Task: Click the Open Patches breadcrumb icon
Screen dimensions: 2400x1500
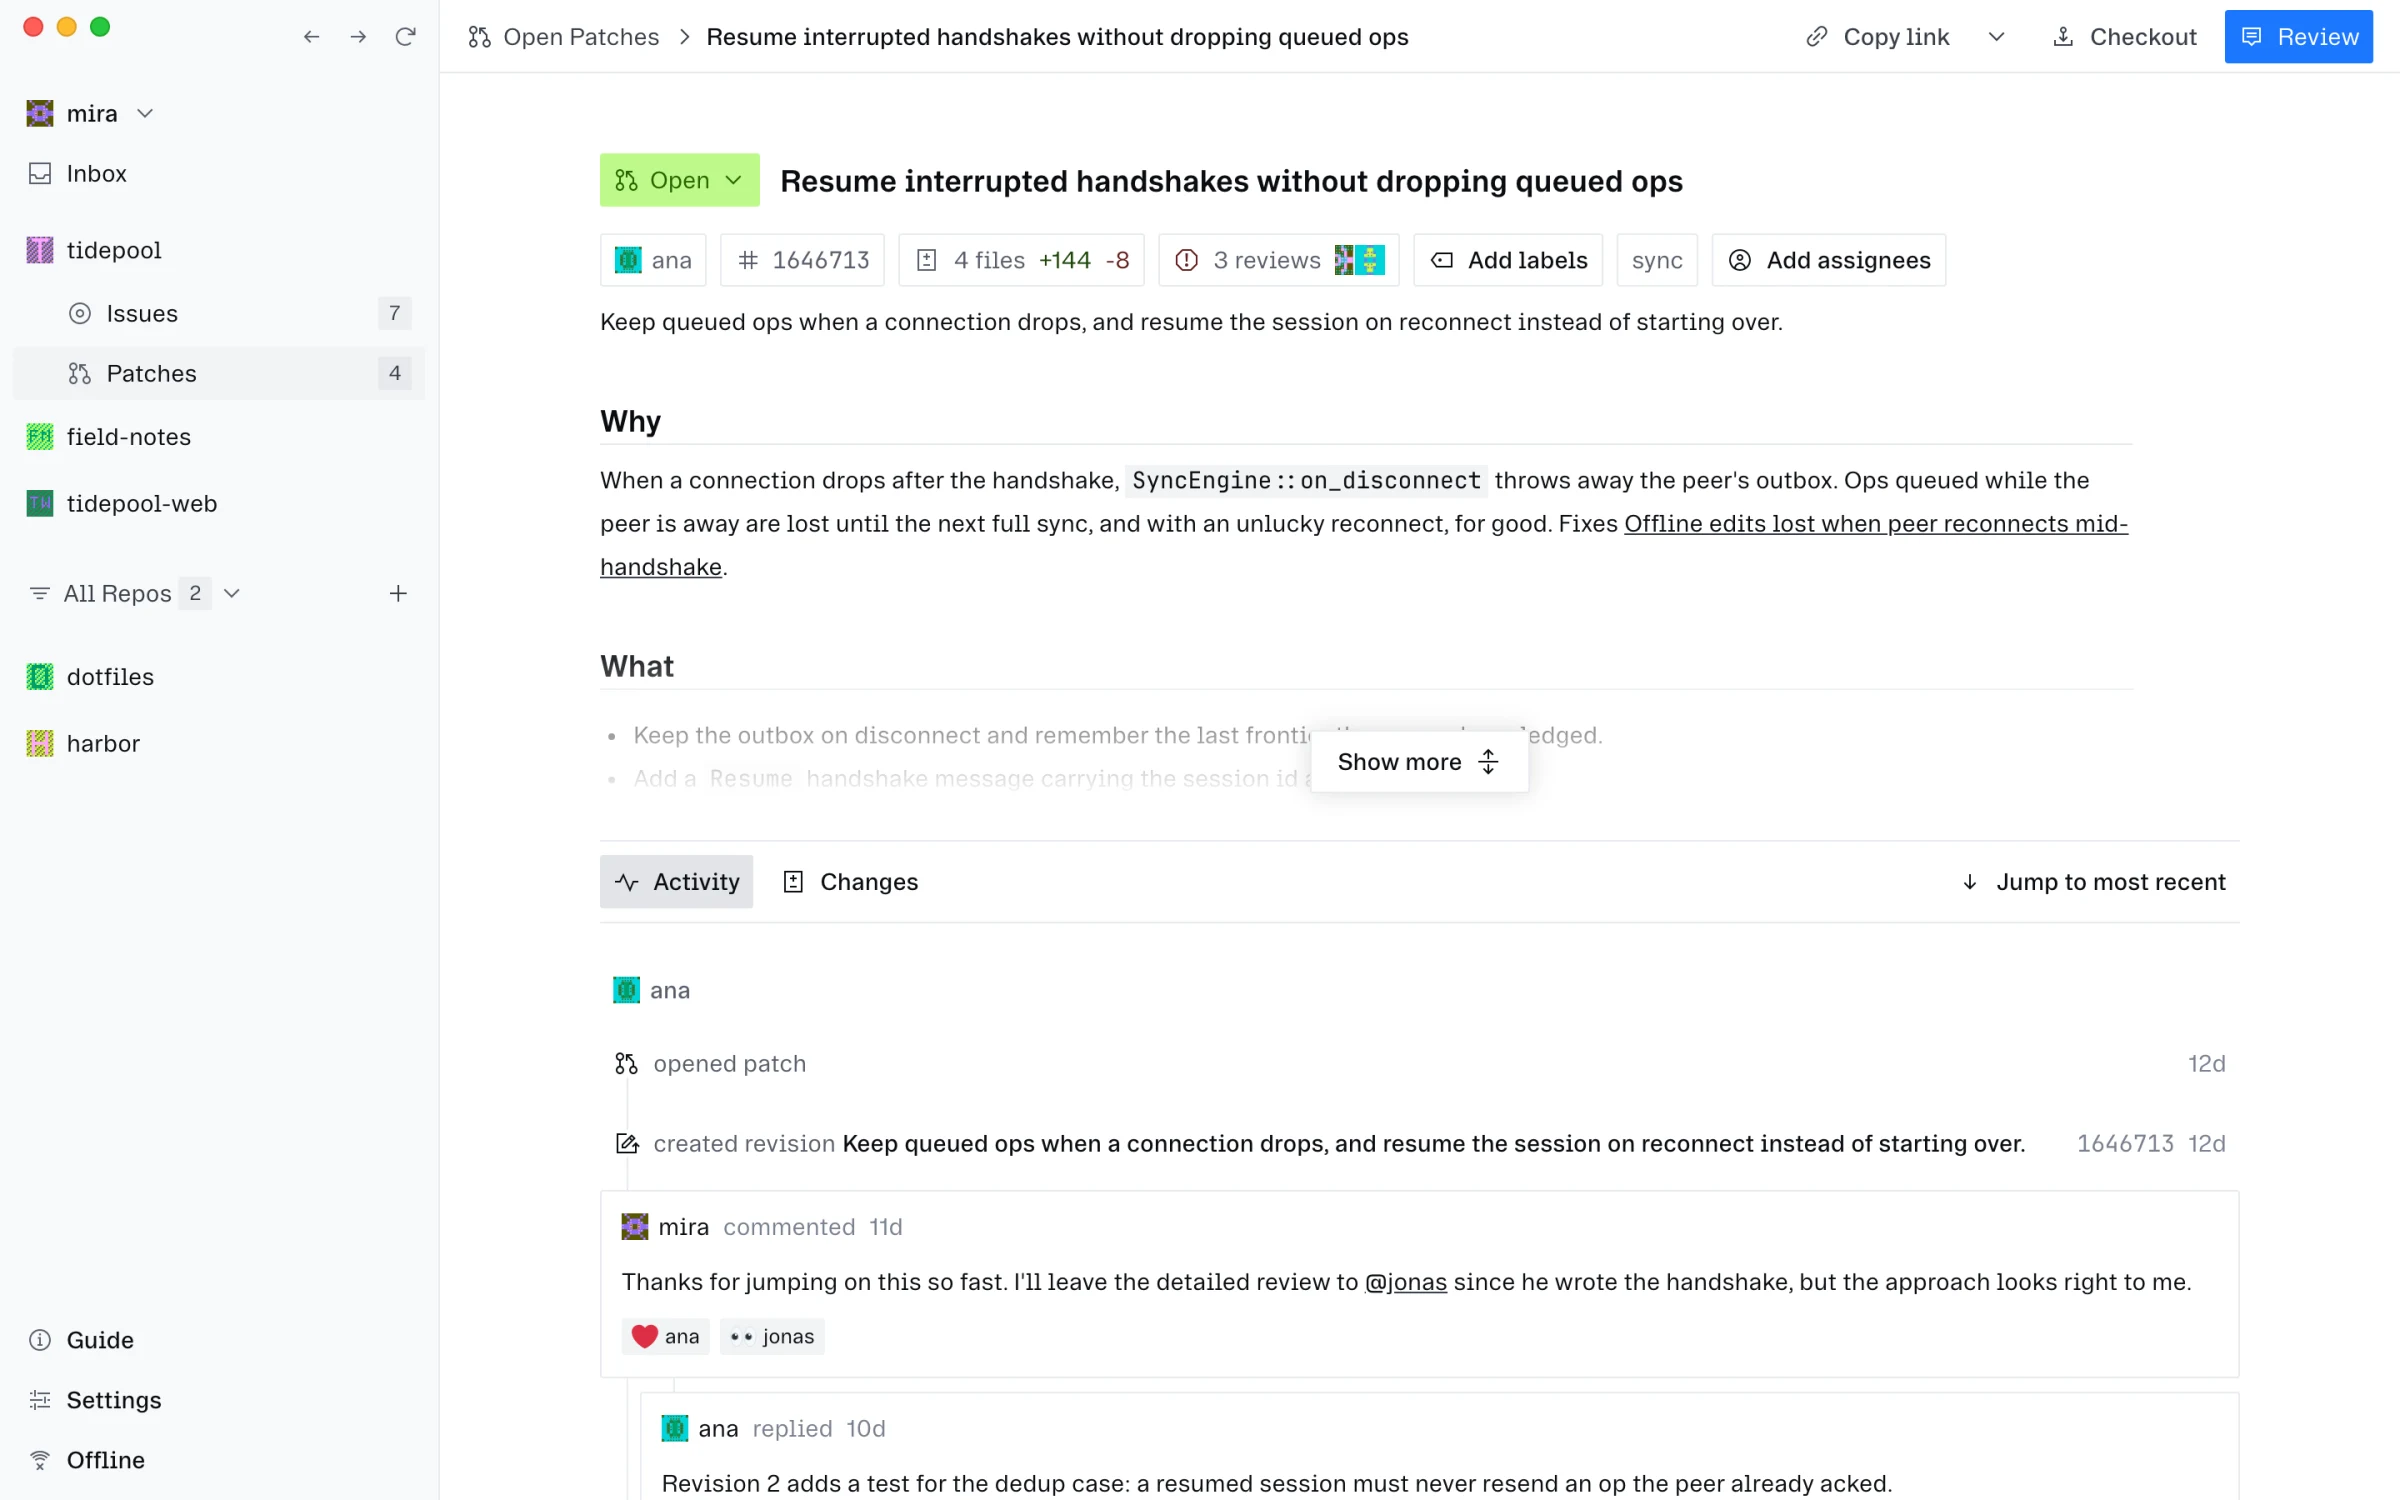Action: pos(479,37)
